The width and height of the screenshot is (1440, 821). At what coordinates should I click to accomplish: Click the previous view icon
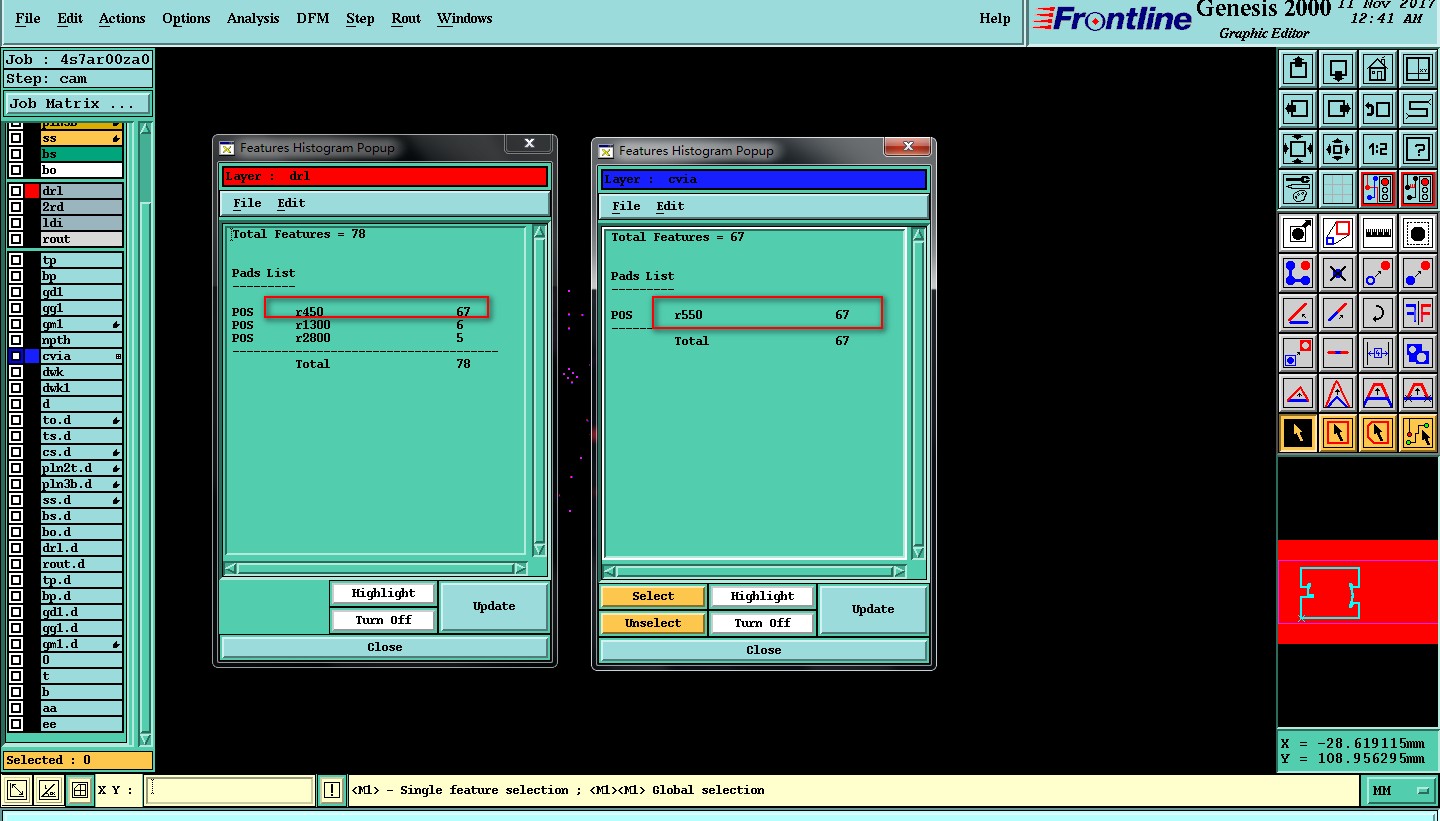click(x=1377, y=109)
